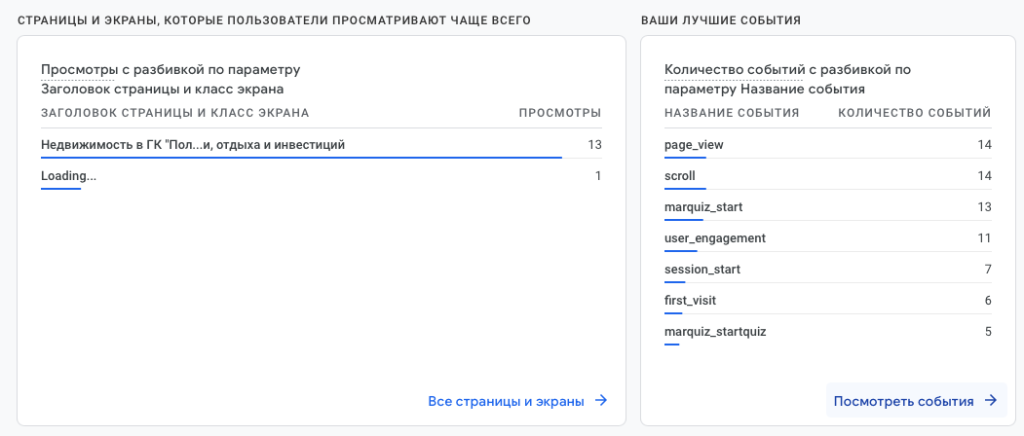Open Все страницы и экраны link
Image resolution: width=1024 pixels, height=436 pixels.
pyautogui.click(x=506, y=401)
